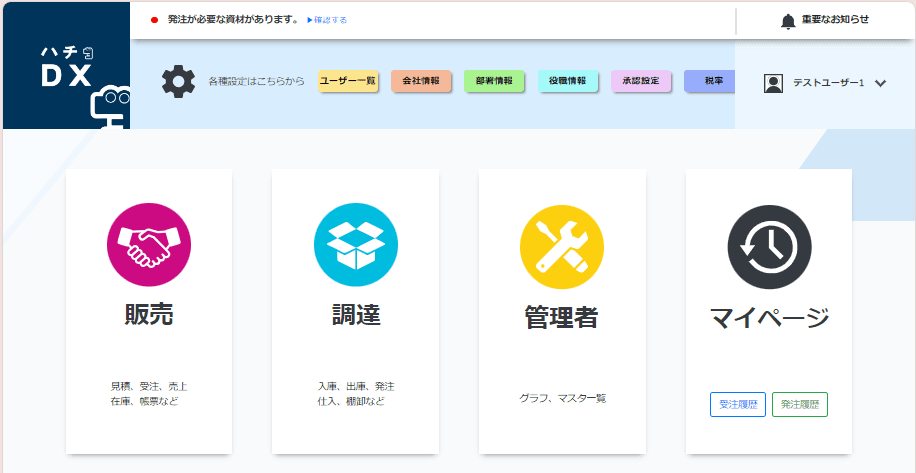Open 発注履歴 from マイページ
This screenshot has height=473, width=916.
800,405
